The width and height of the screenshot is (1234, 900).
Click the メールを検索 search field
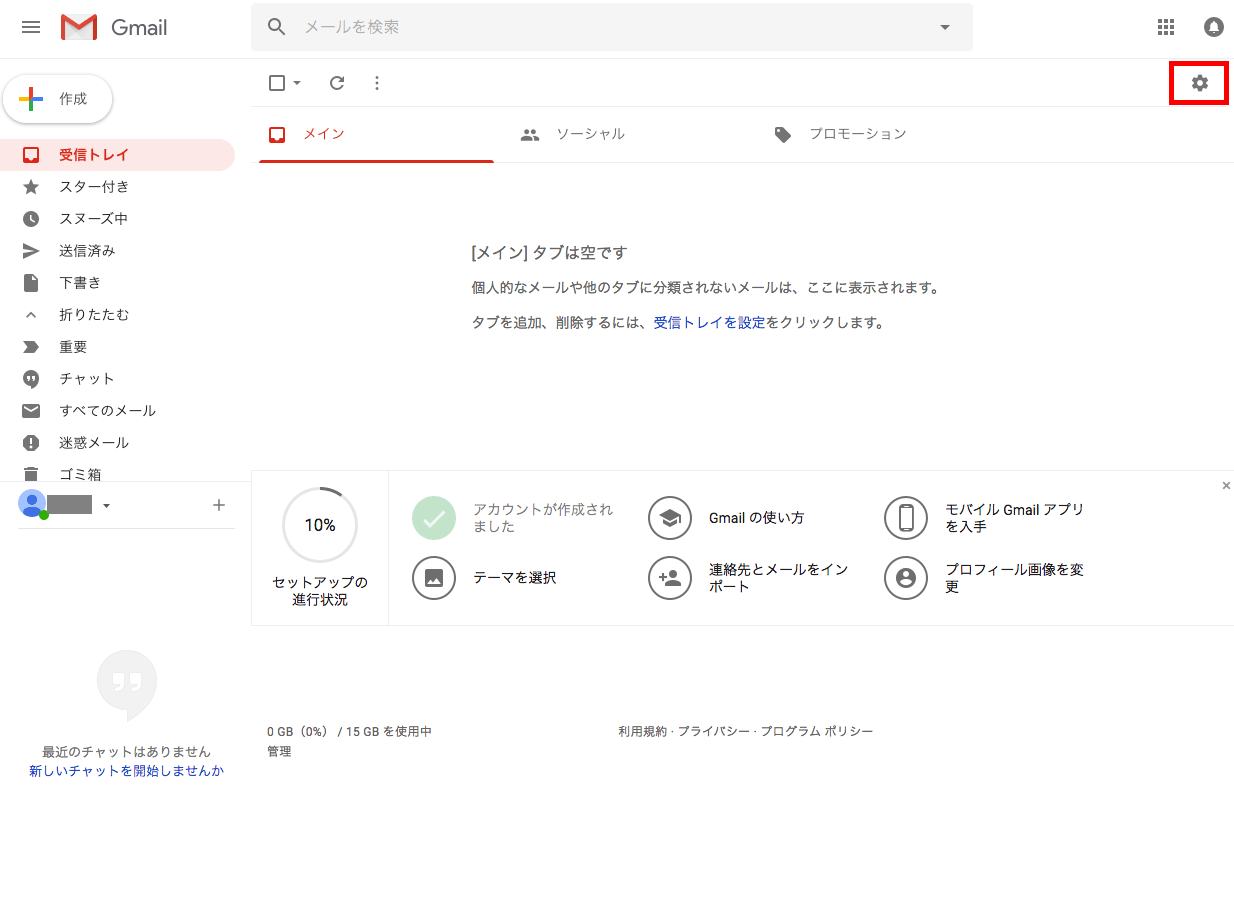click(x=610, y=27)
